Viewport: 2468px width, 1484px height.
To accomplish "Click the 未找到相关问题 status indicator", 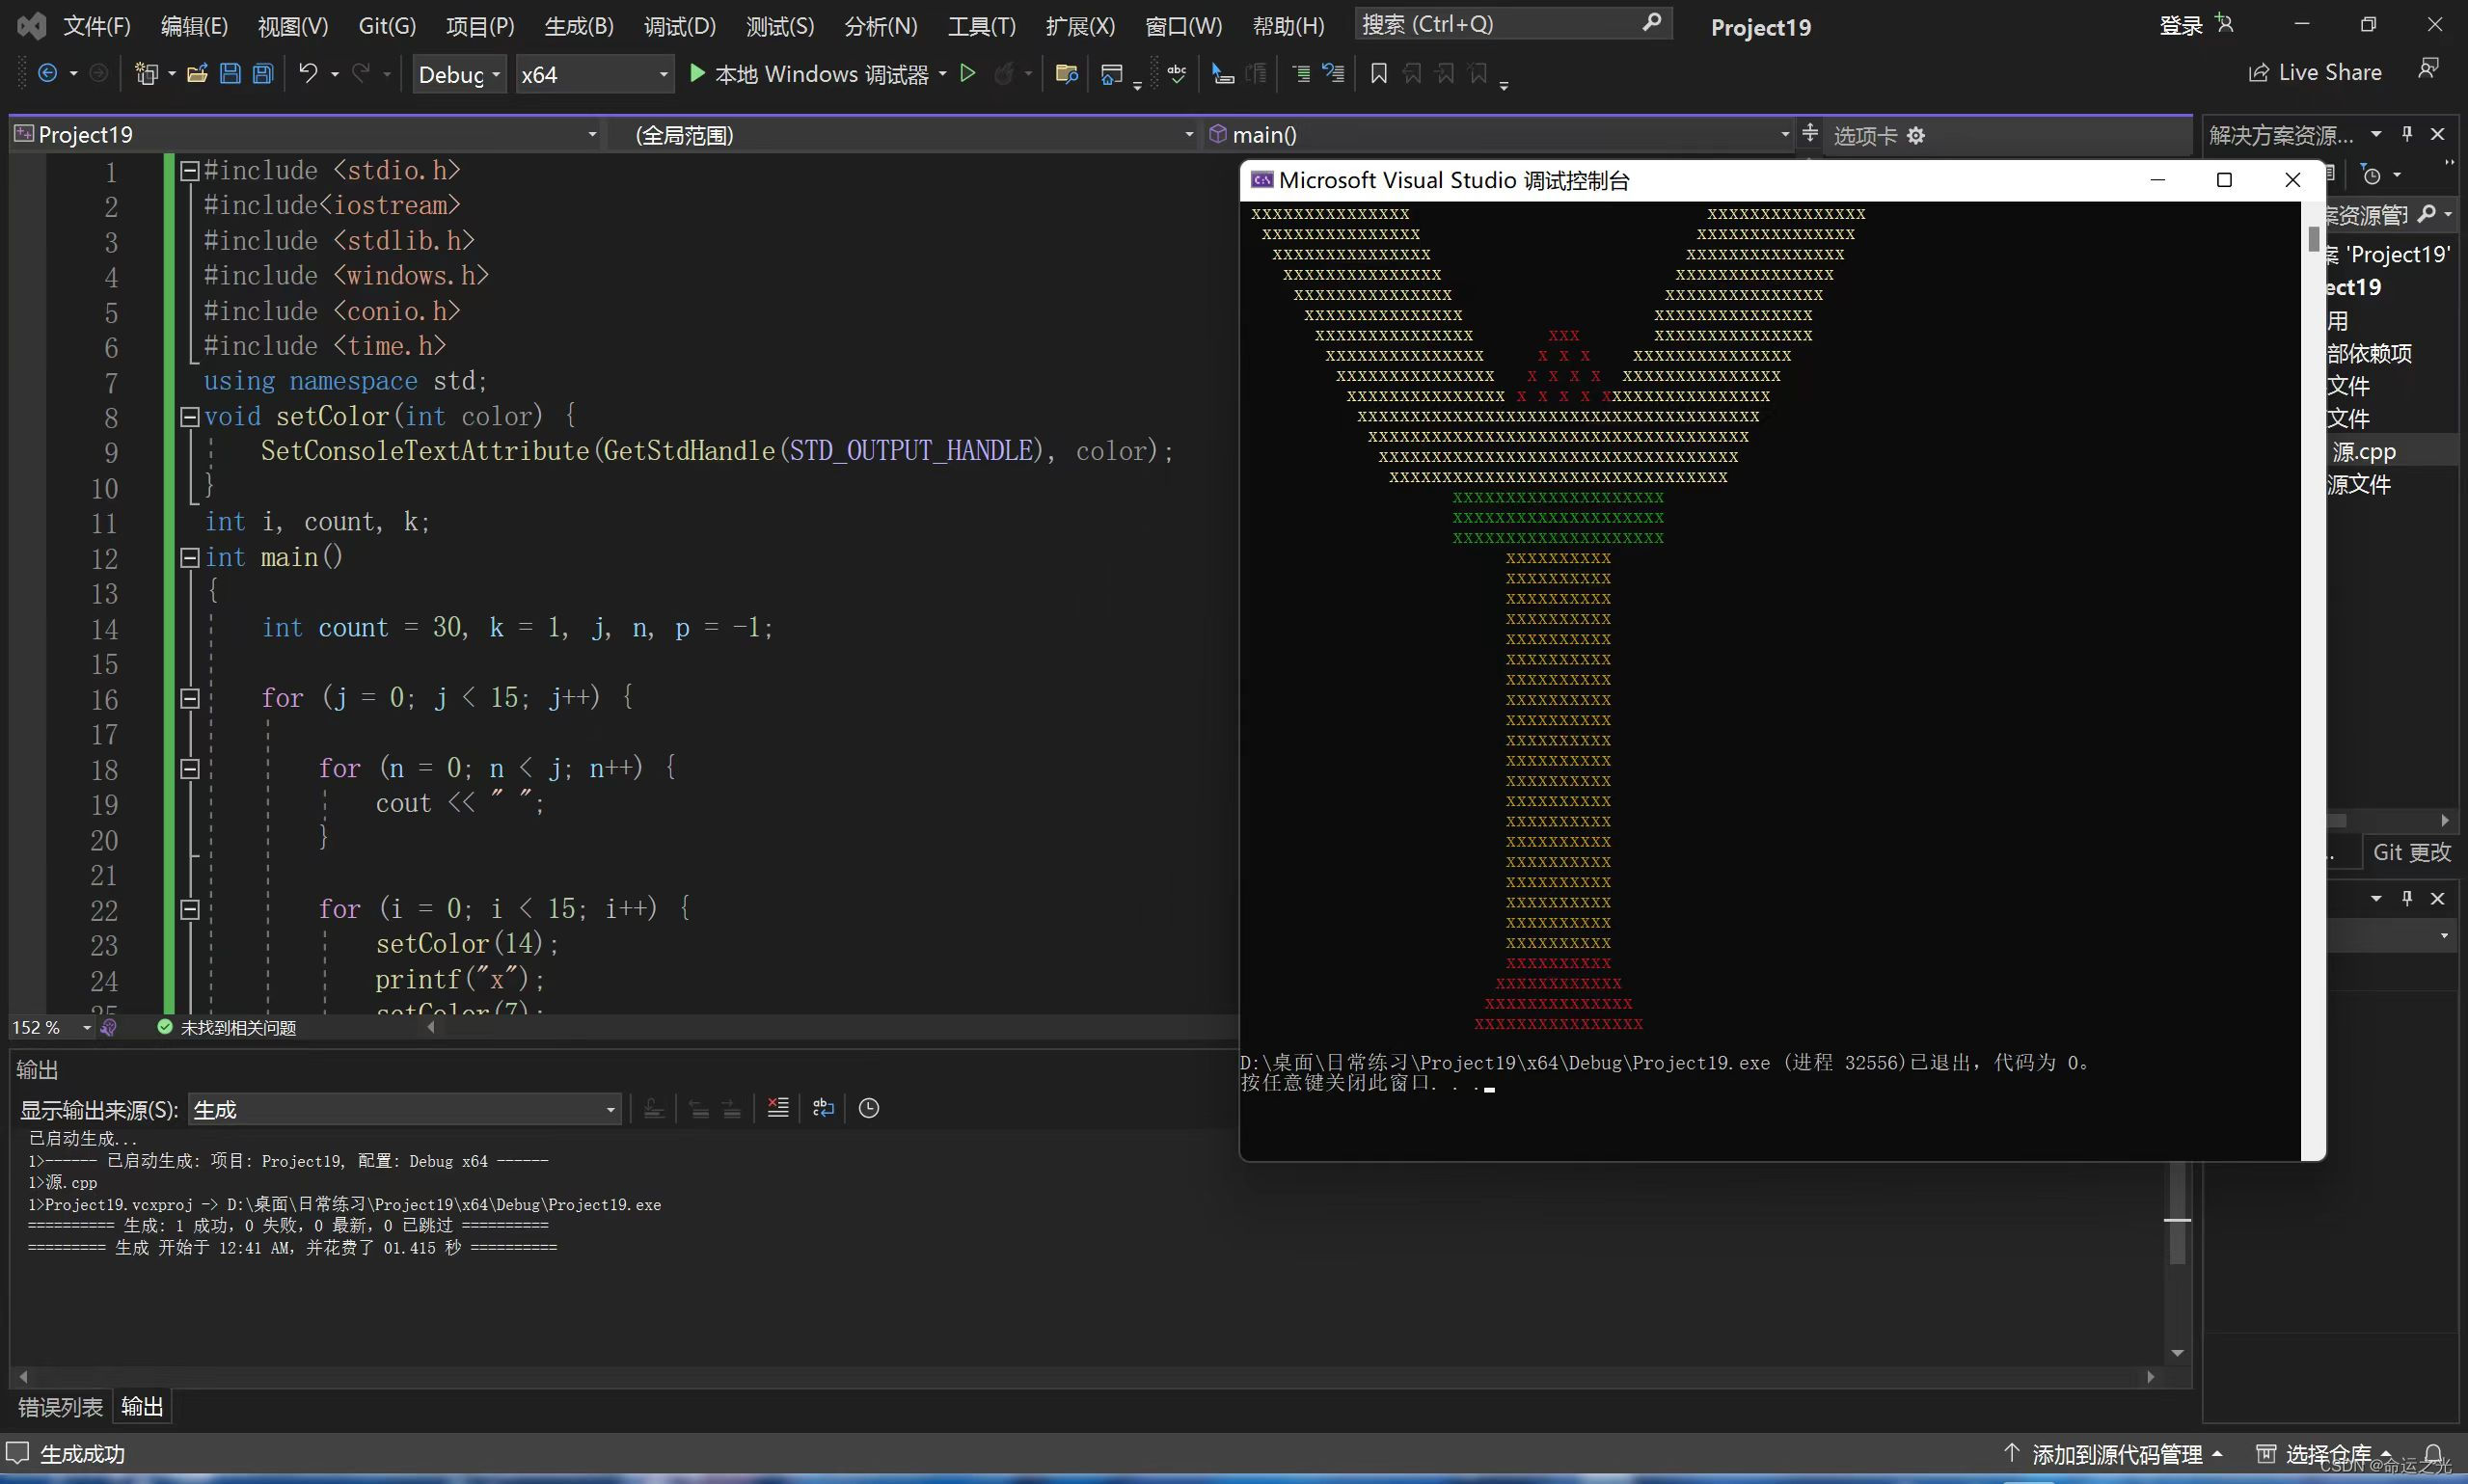I will [x=227, y=1027].
